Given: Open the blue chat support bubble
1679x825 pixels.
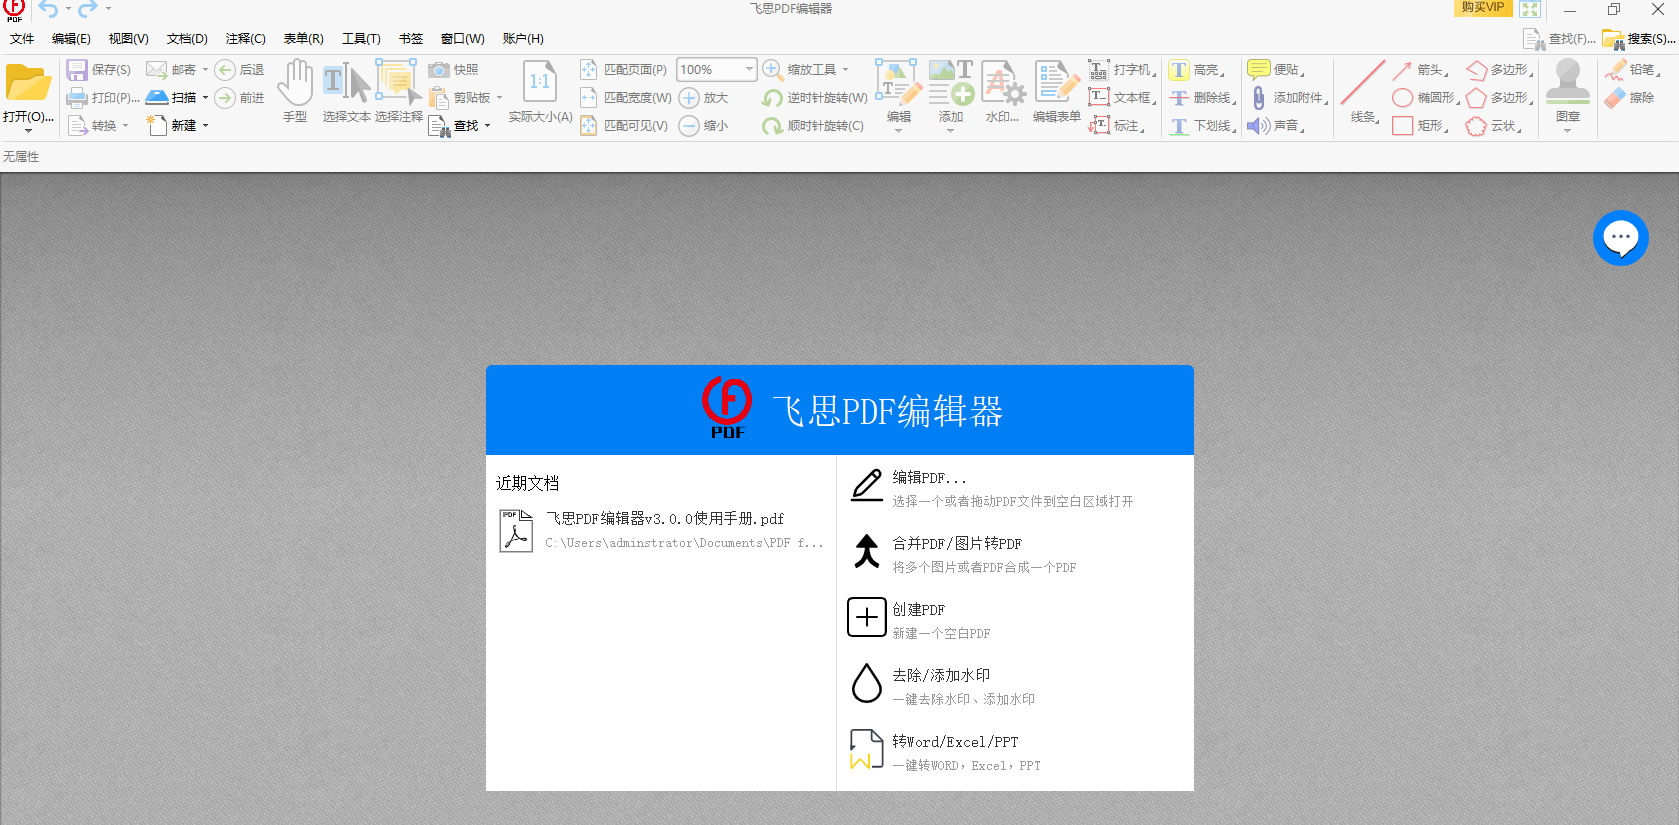Looking at the screenshot, I should pos(1620,238).
